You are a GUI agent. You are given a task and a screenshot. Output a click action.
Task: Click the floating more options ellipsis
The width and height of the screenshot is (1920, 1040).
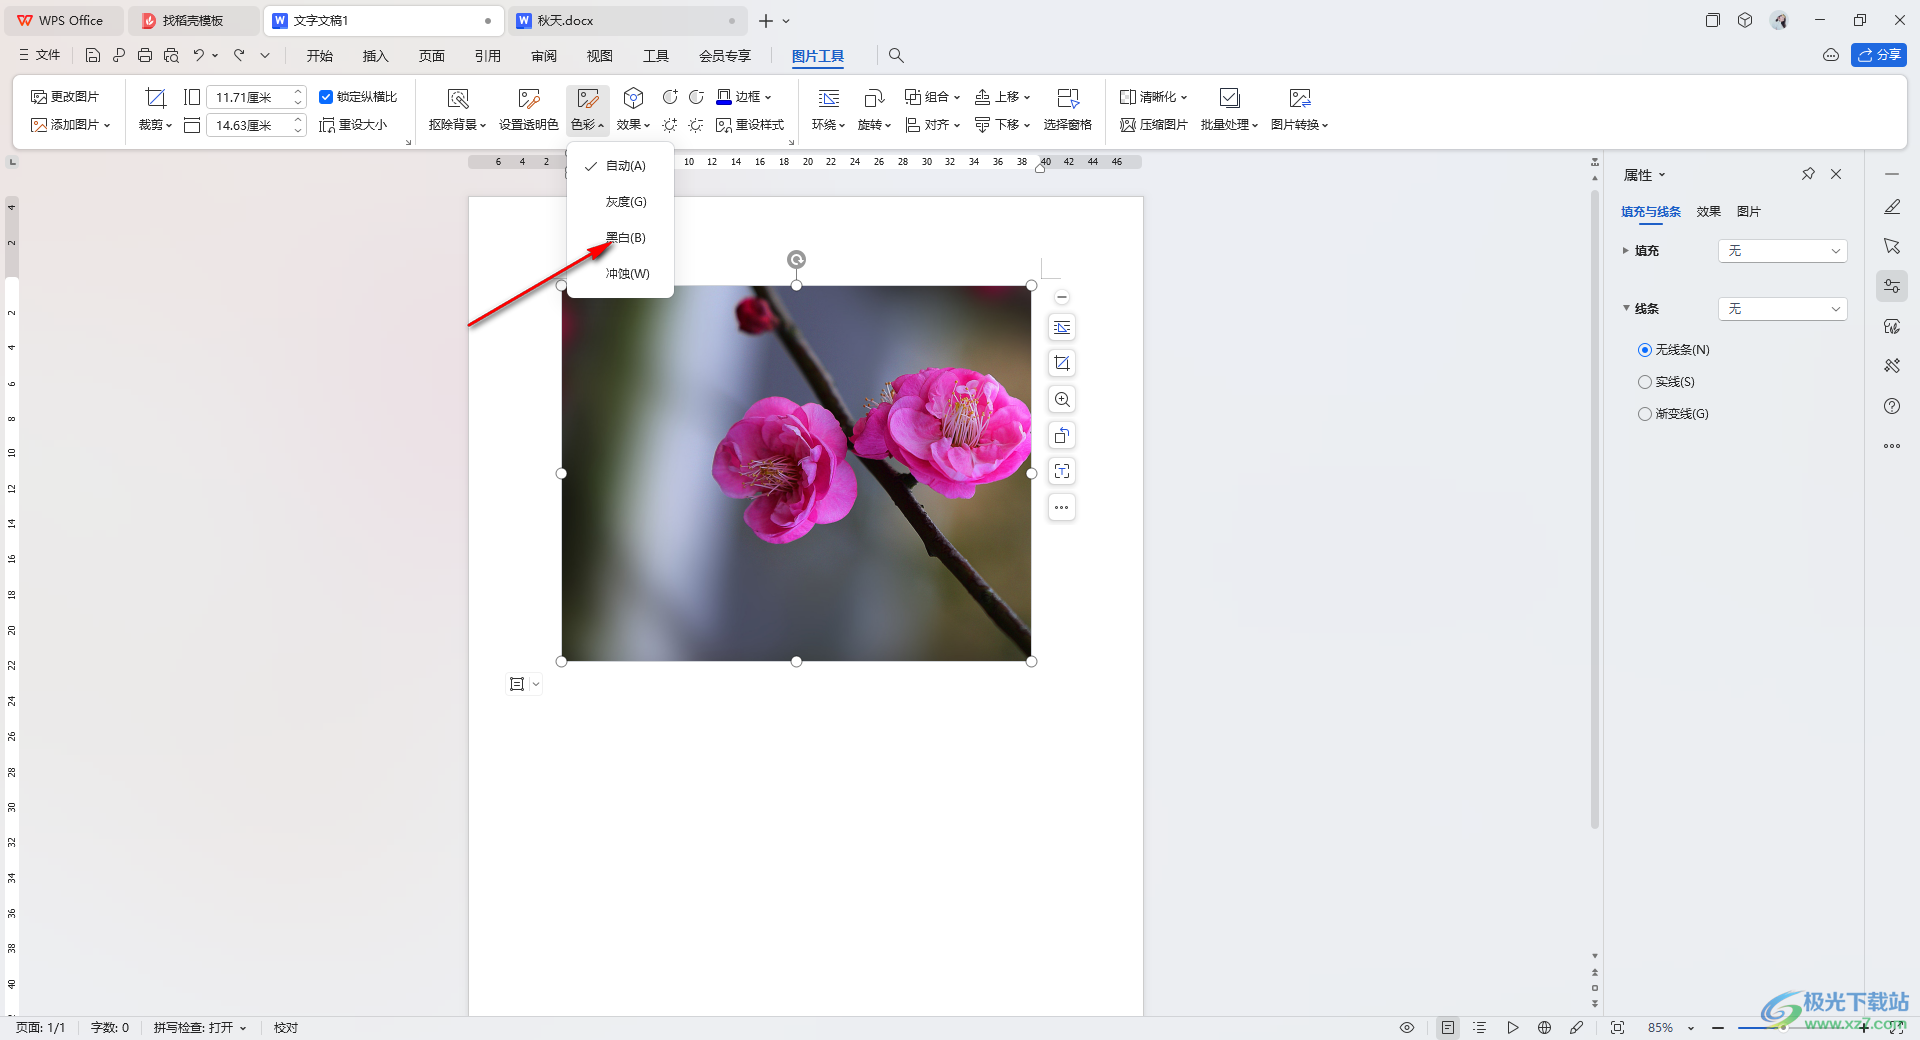1062,508
